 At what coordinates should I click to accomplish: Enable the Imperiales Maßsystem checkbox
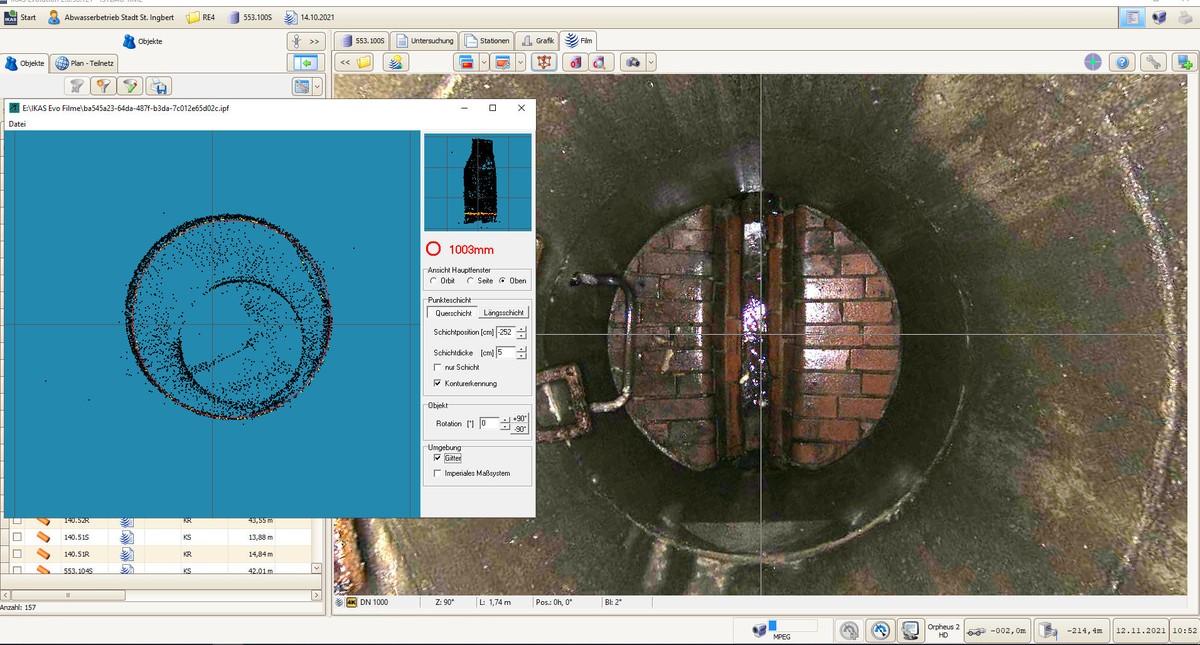tap(438, 474)
